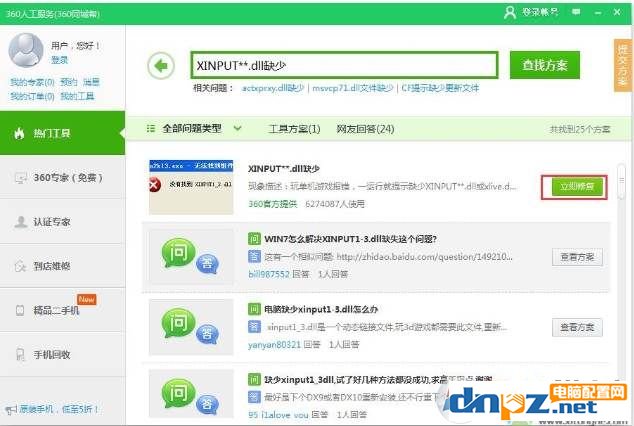Image resolution: width=634 pixels, height=426 pixels.
Task: Click the monitor icon beside 360专家
Action: (20, 177)
